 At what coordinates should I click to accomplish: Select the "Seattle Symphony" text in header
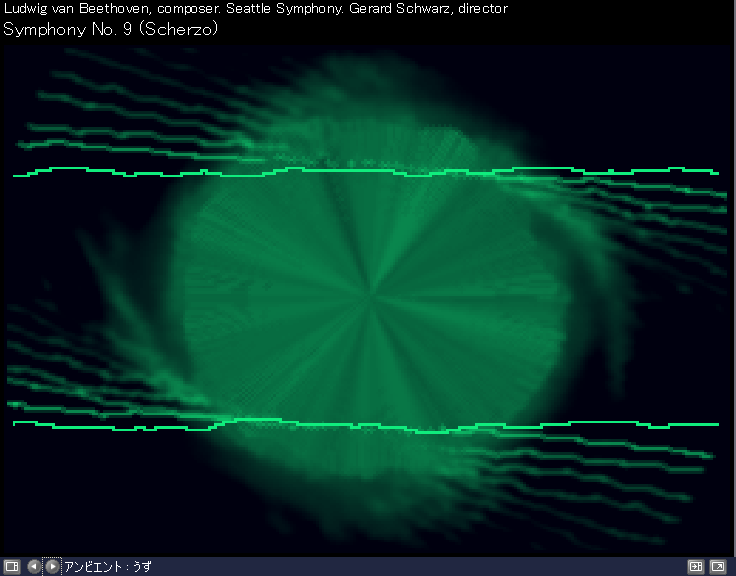click(291, 8)
